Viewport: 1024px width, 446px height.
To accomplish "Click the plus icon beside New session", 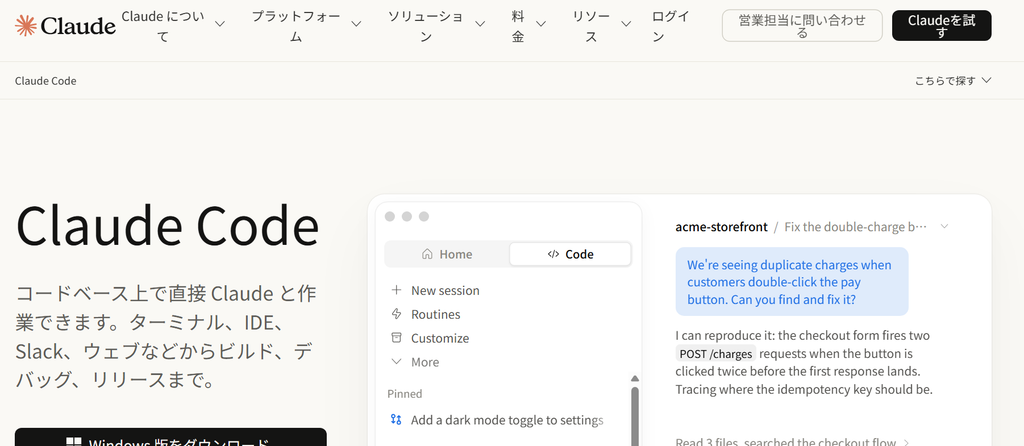I will (396, 290).
